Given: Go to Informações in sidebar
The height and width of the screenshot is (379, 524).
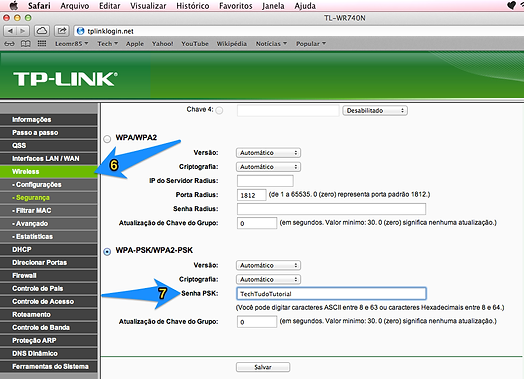Looking at the screenshot, I should click(49, 119).
